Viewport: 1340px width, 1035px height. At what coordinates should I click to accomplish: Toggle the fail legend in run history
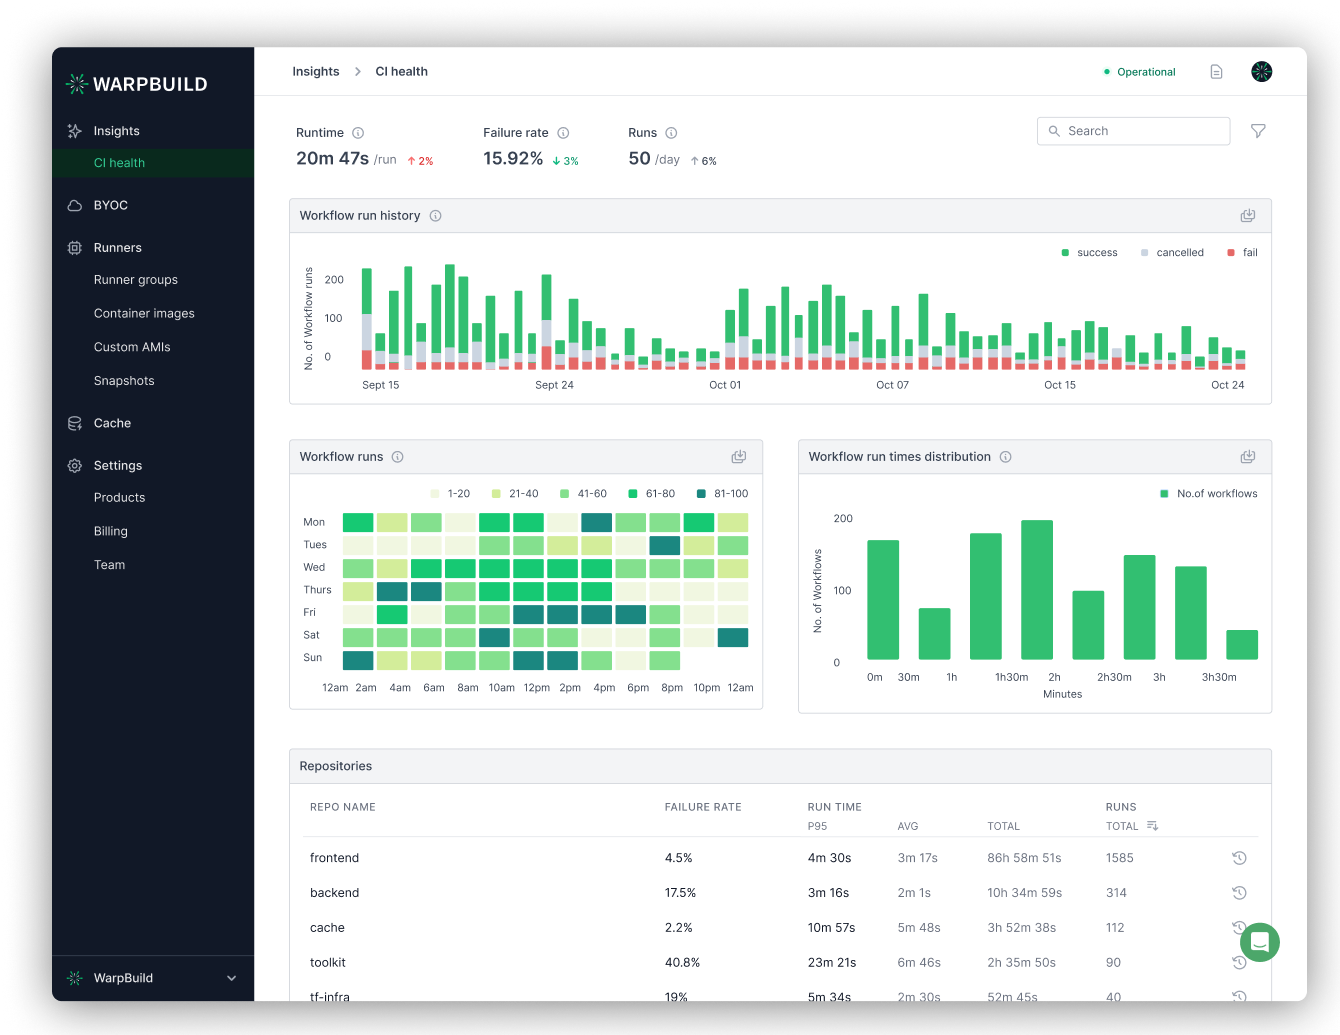tap(1241, 252)
